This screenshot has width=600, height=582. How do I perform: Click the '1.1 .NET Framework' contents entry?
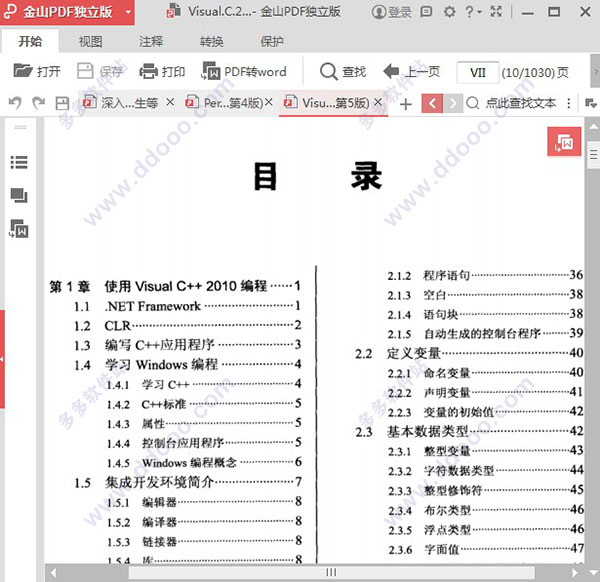(x=187, y=306)
